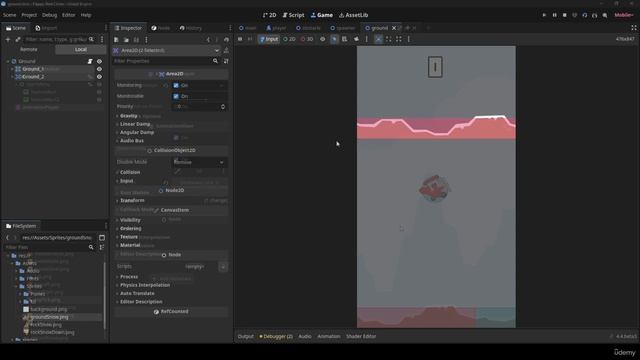Stop the running project

point(564,15)
